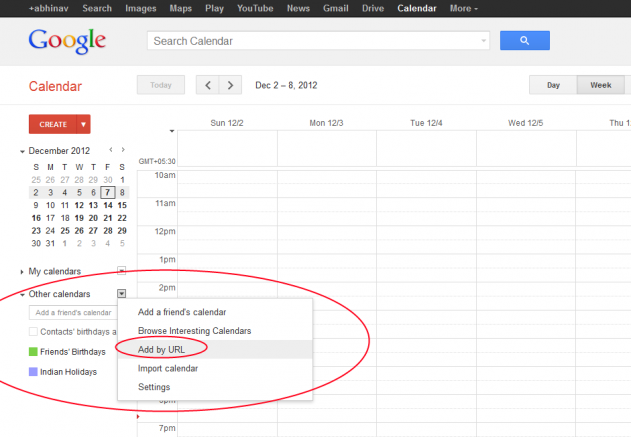This screenshot has height=437, width=631.
Task: Collapse the December 2012 mini calendar
Action: tap(22, 151)
